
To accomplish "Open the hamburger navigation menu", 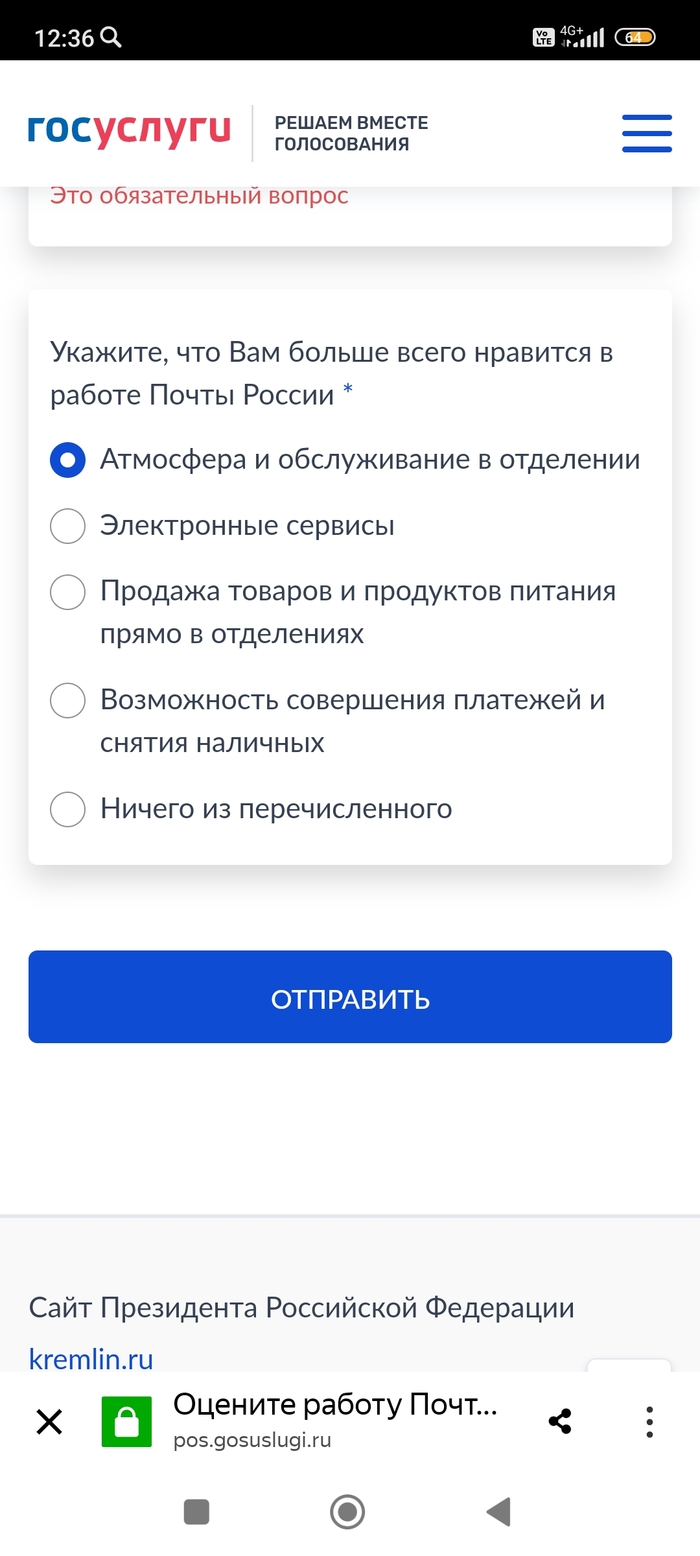I will (646, 133).
